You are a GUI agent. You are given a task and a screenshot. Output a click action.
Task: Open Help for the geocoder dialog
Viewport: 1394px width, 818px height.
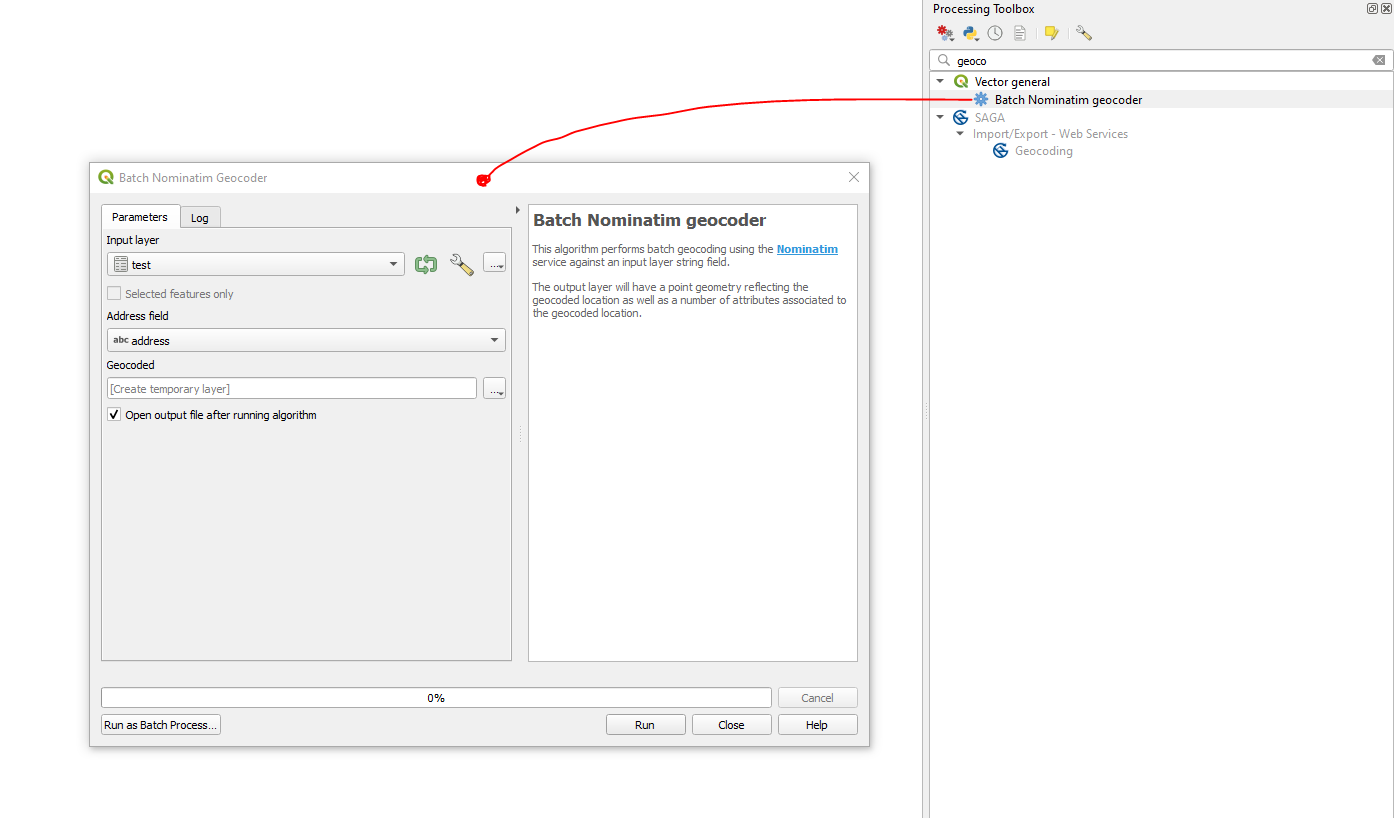(x=817, y=725)
